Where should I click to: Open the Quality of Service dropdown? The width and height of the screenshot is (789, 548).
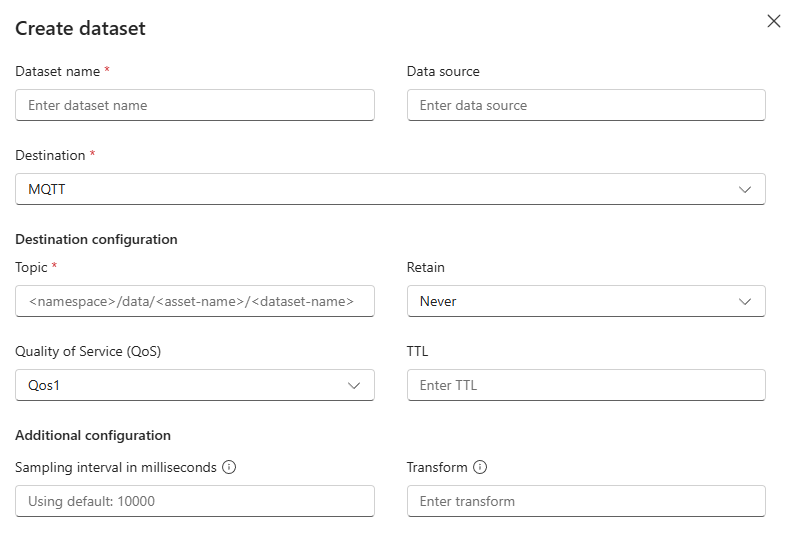(x=195, y=385)
